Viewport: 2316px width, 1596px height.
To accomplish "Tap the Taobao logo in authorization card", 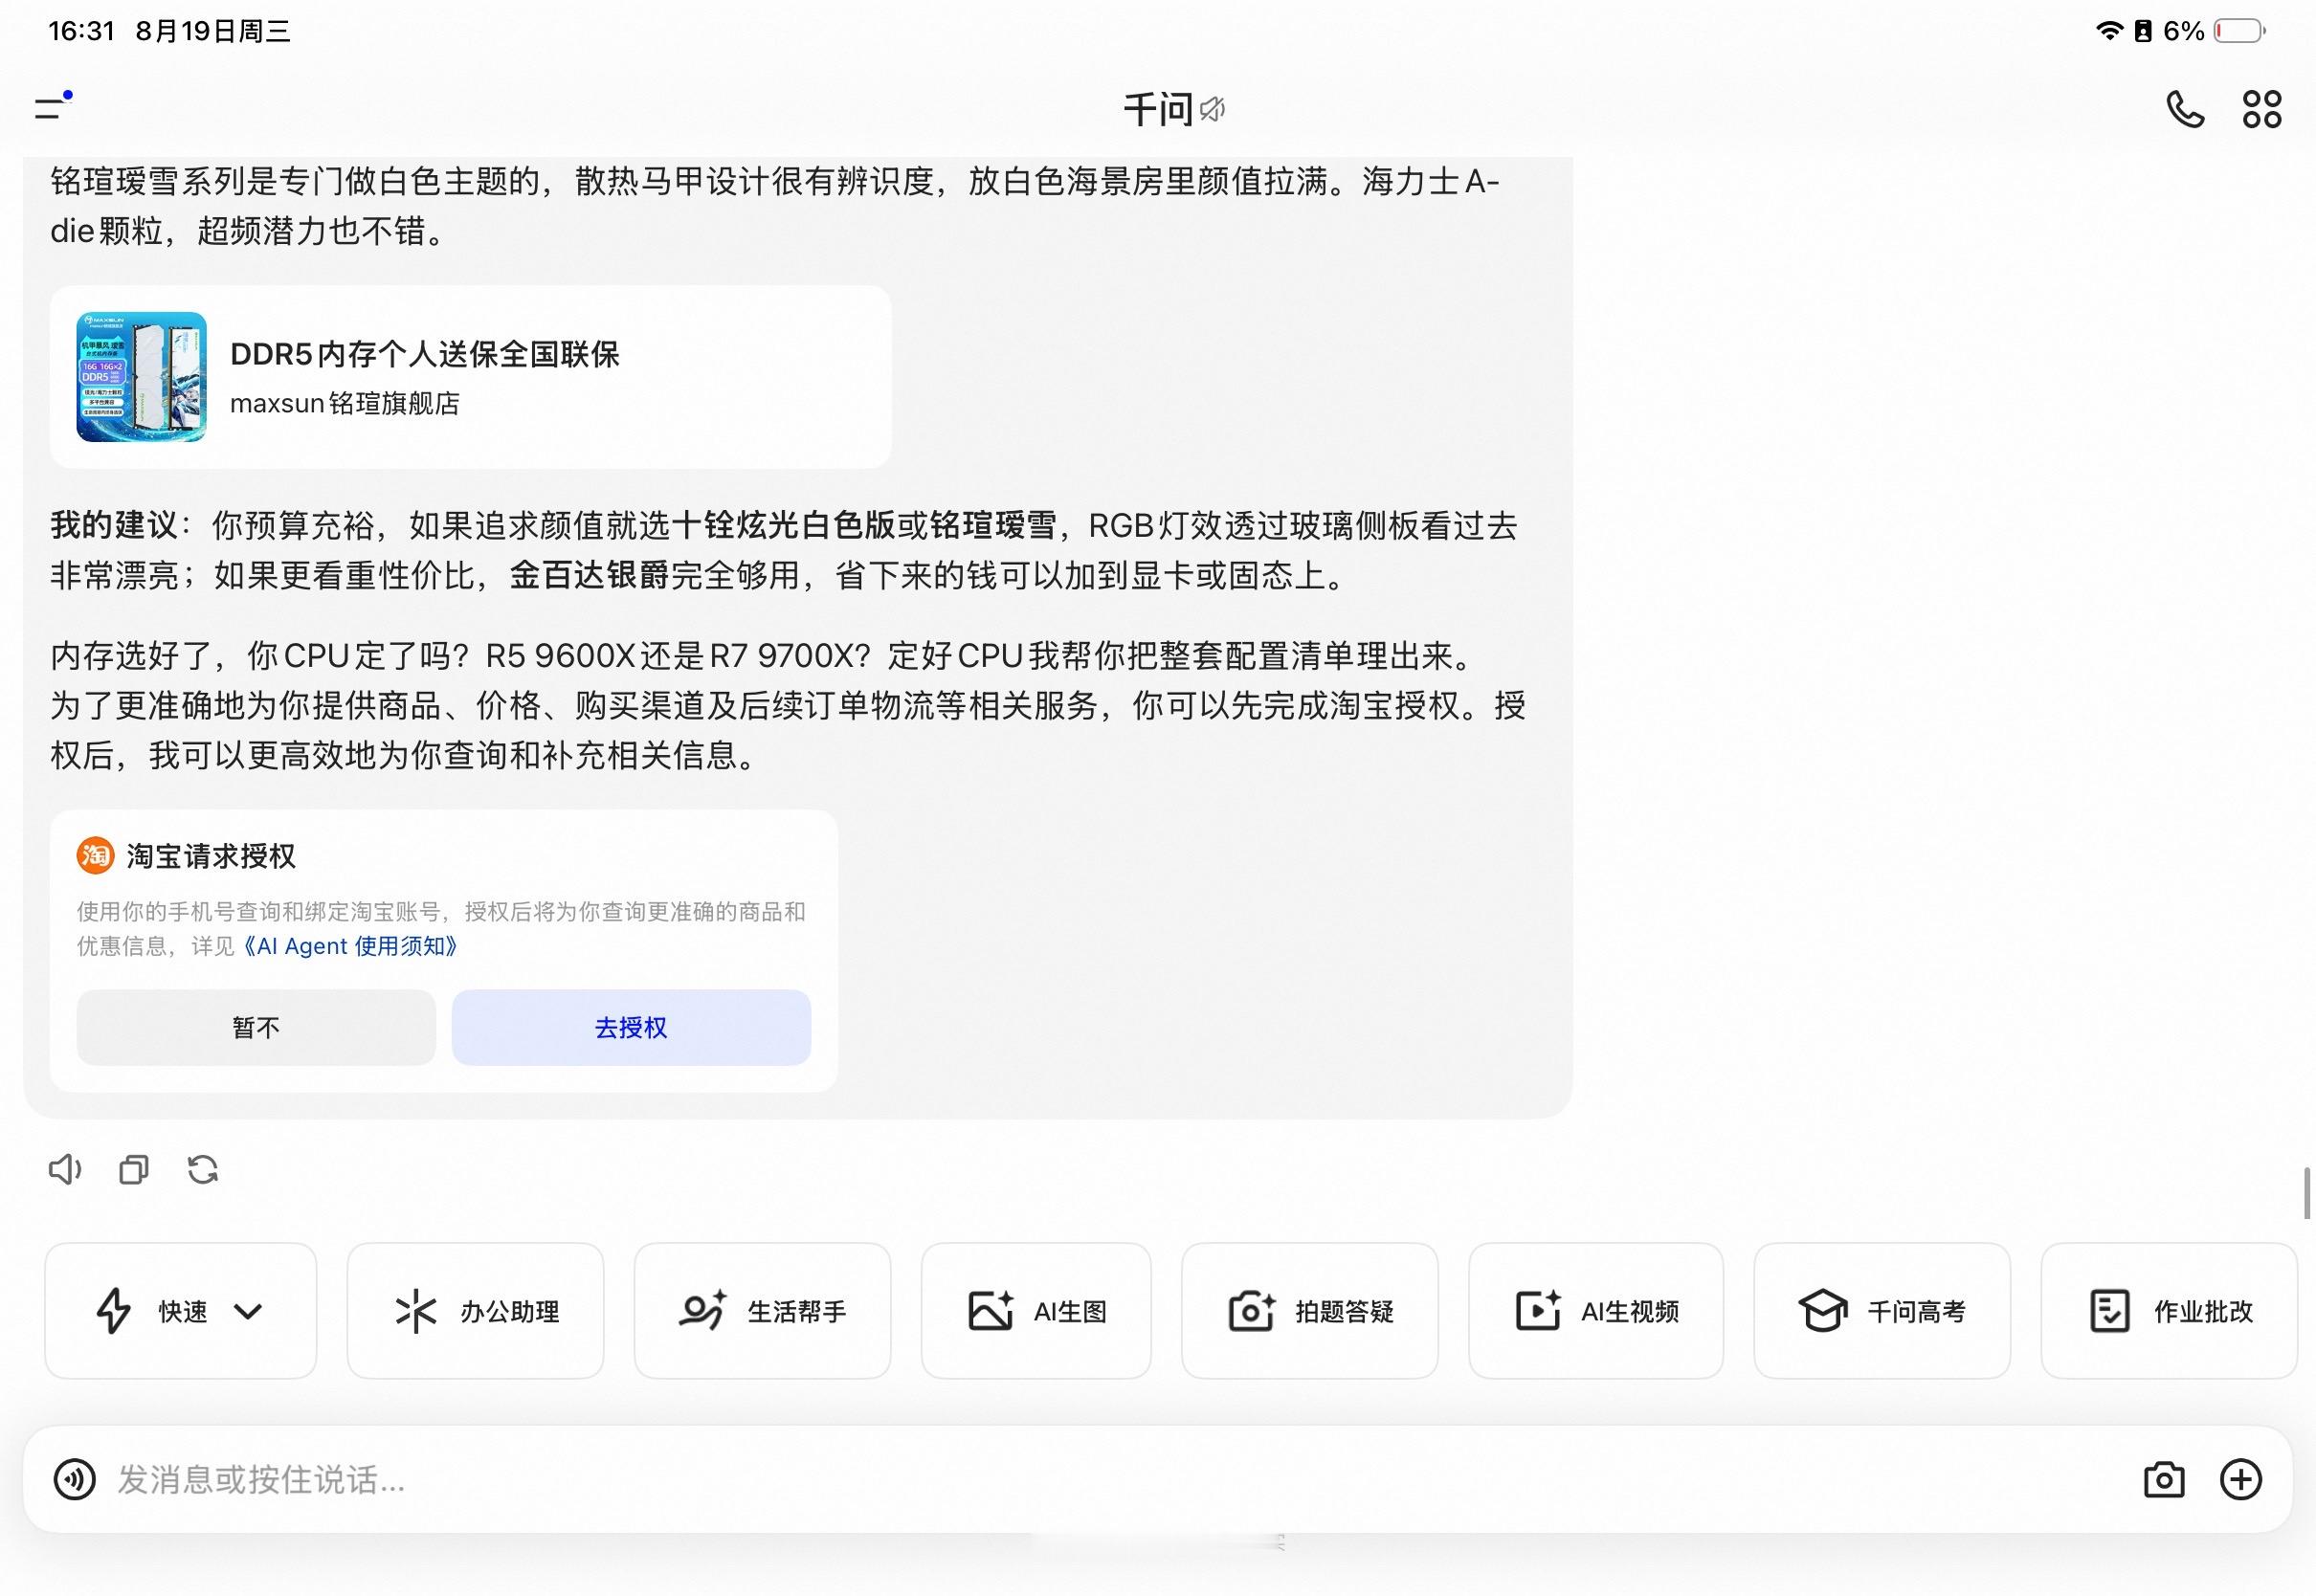I will [96, 856].
